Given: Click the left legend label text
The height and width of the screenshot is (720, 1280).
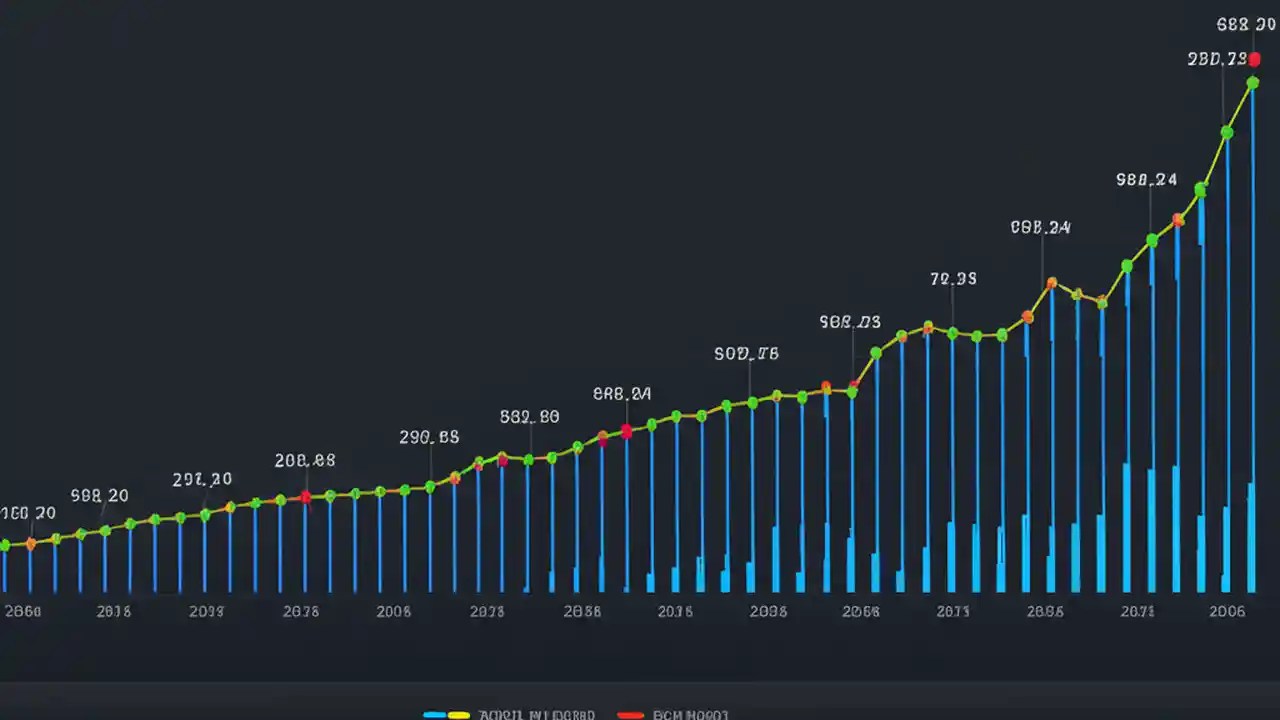Looking at the screenshot, I should [x=537, y=715].
